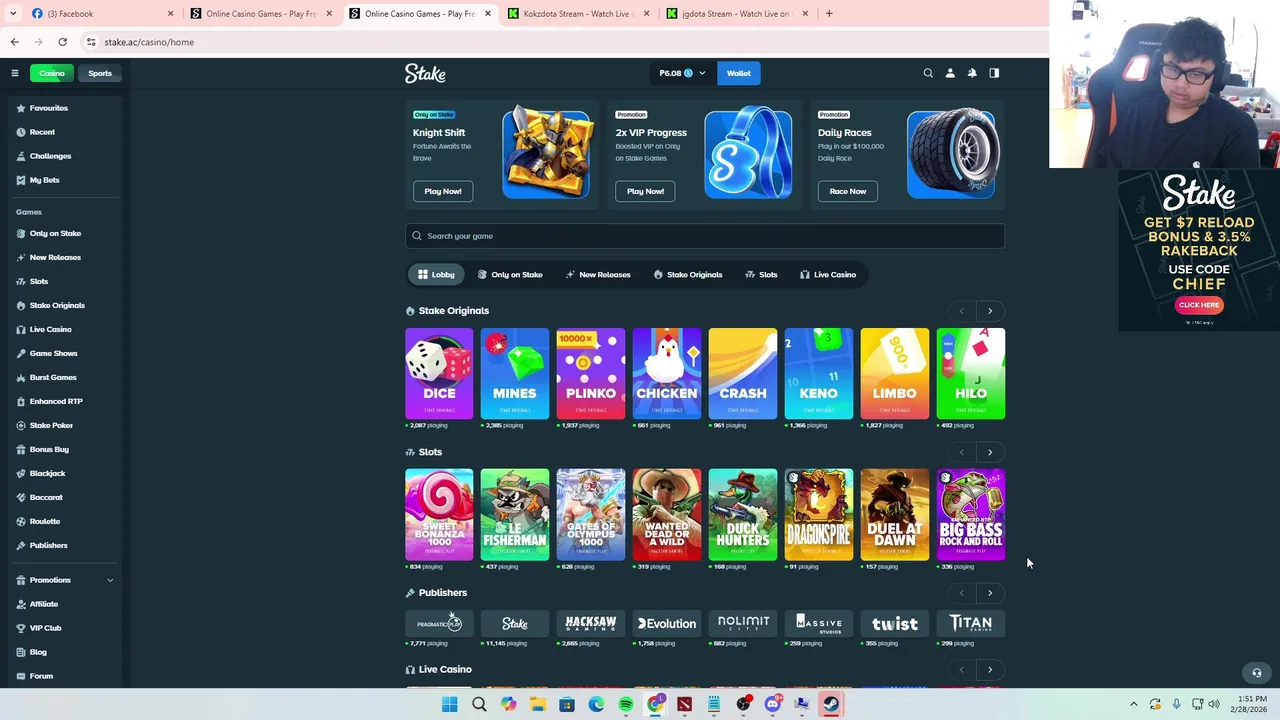Click Race Now on Daily Races
The image size is (1280, 720).
847,191
